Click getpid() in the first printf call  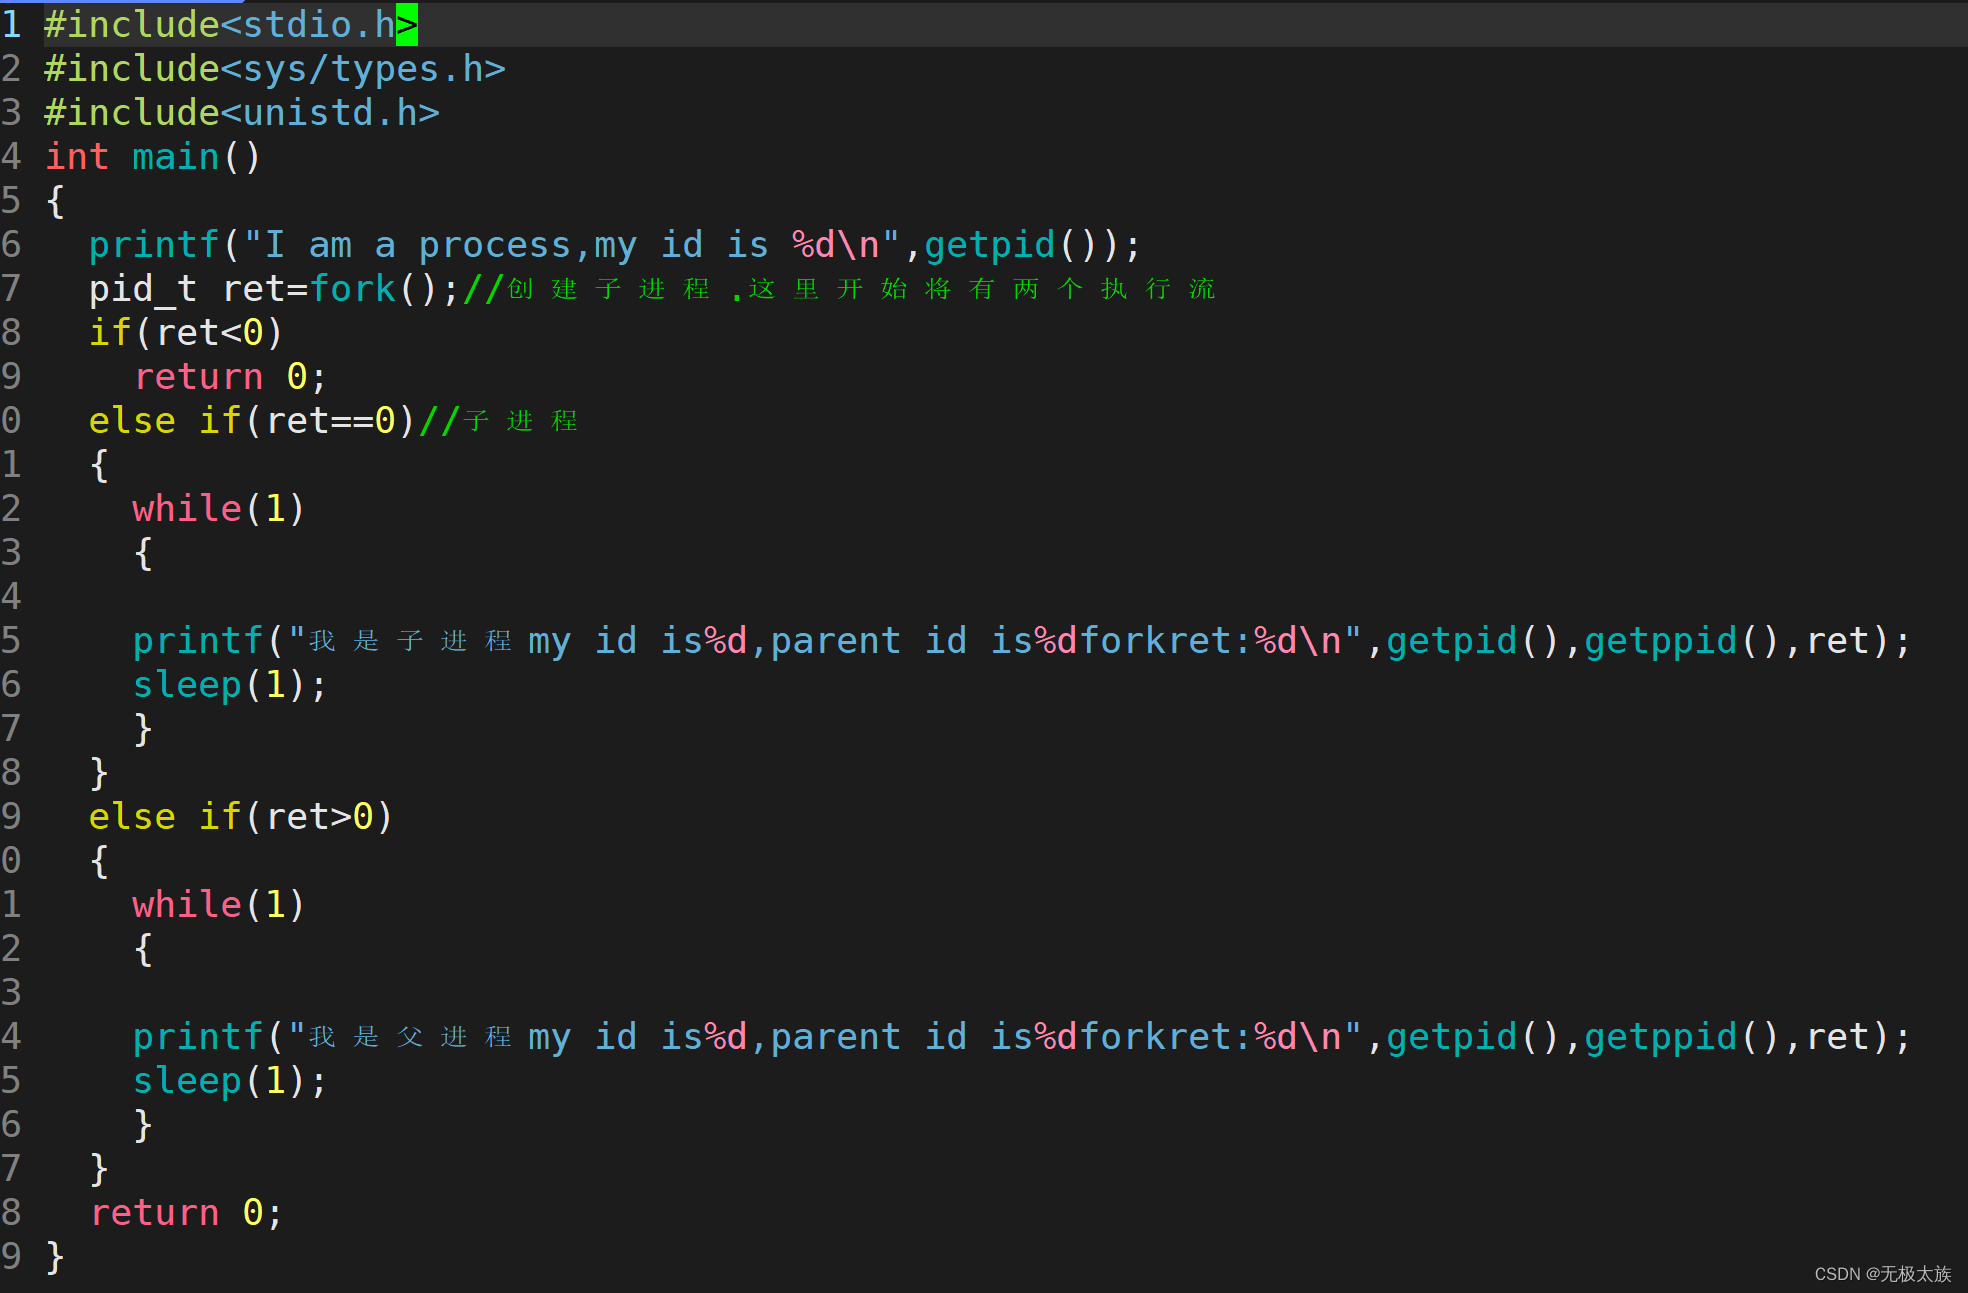(x=1010, y=245)
